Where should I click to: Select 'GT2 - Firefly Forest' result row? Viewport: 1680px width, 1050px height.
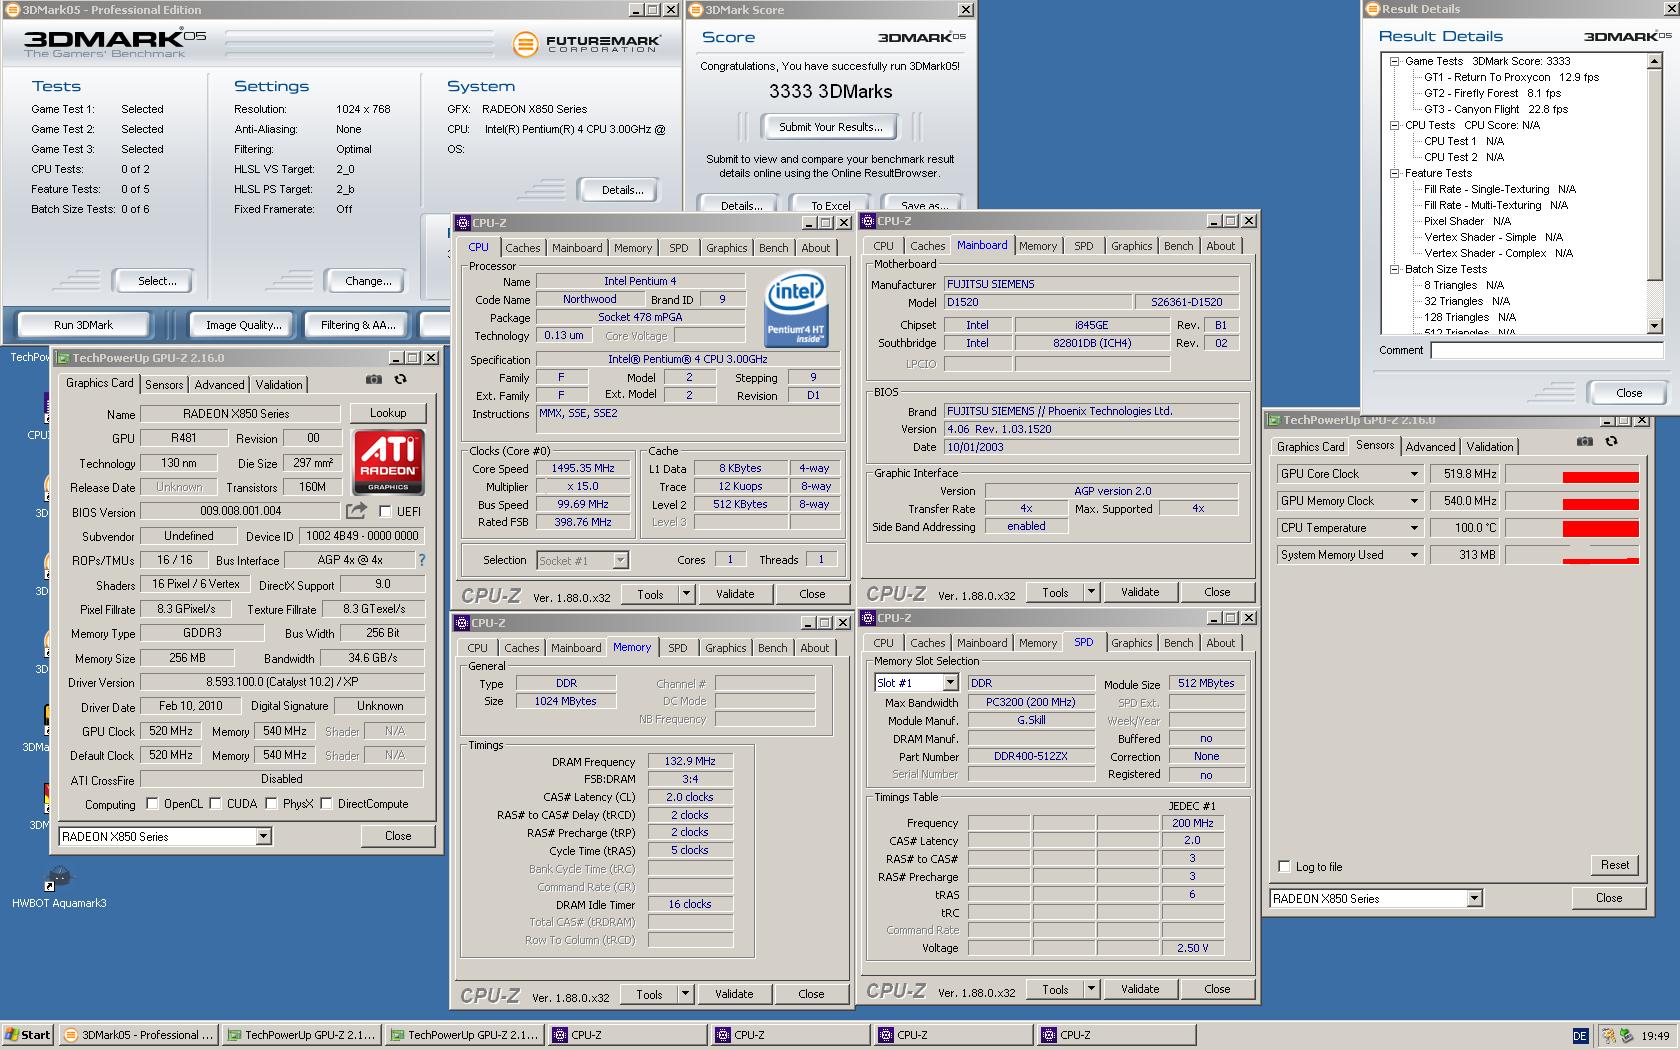tap(1492, 93)
